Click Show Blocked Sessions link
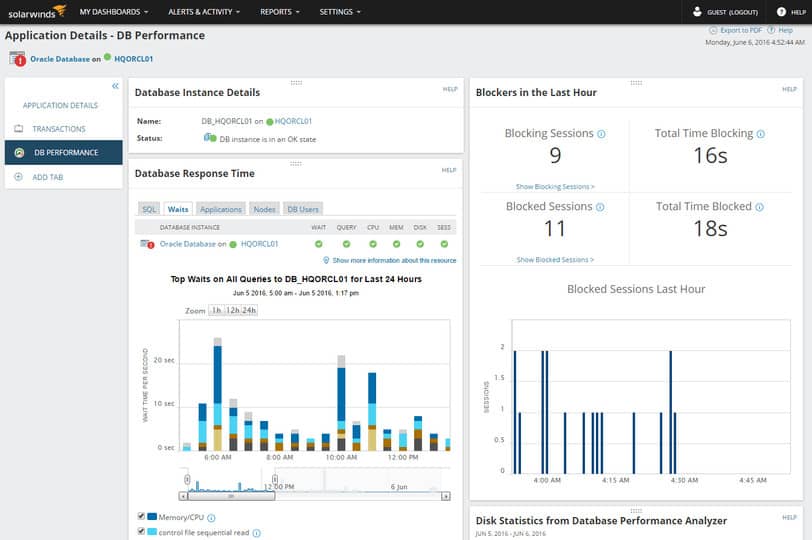This screenshot has width=812, height=540. [x=555, y=259]
